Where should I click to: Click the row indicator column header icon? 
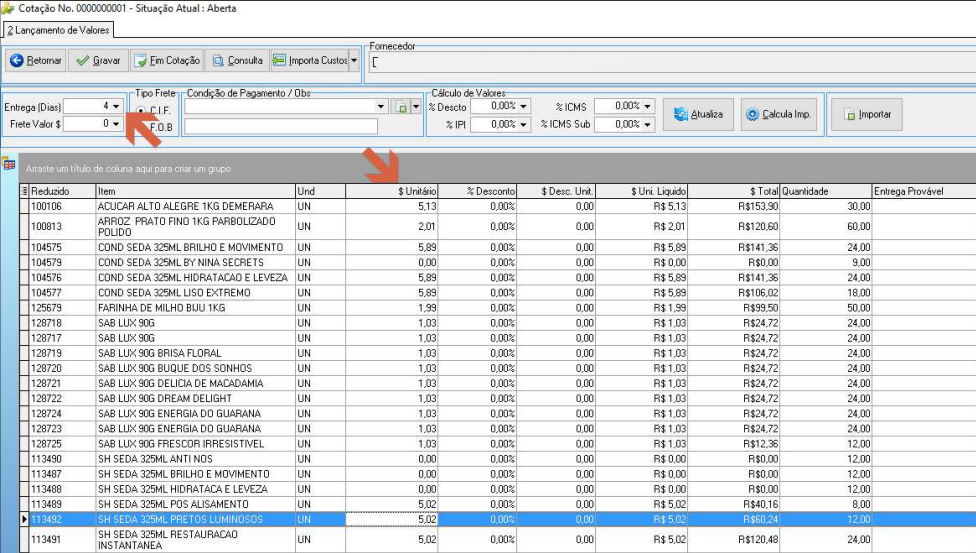tap(24, 191)
